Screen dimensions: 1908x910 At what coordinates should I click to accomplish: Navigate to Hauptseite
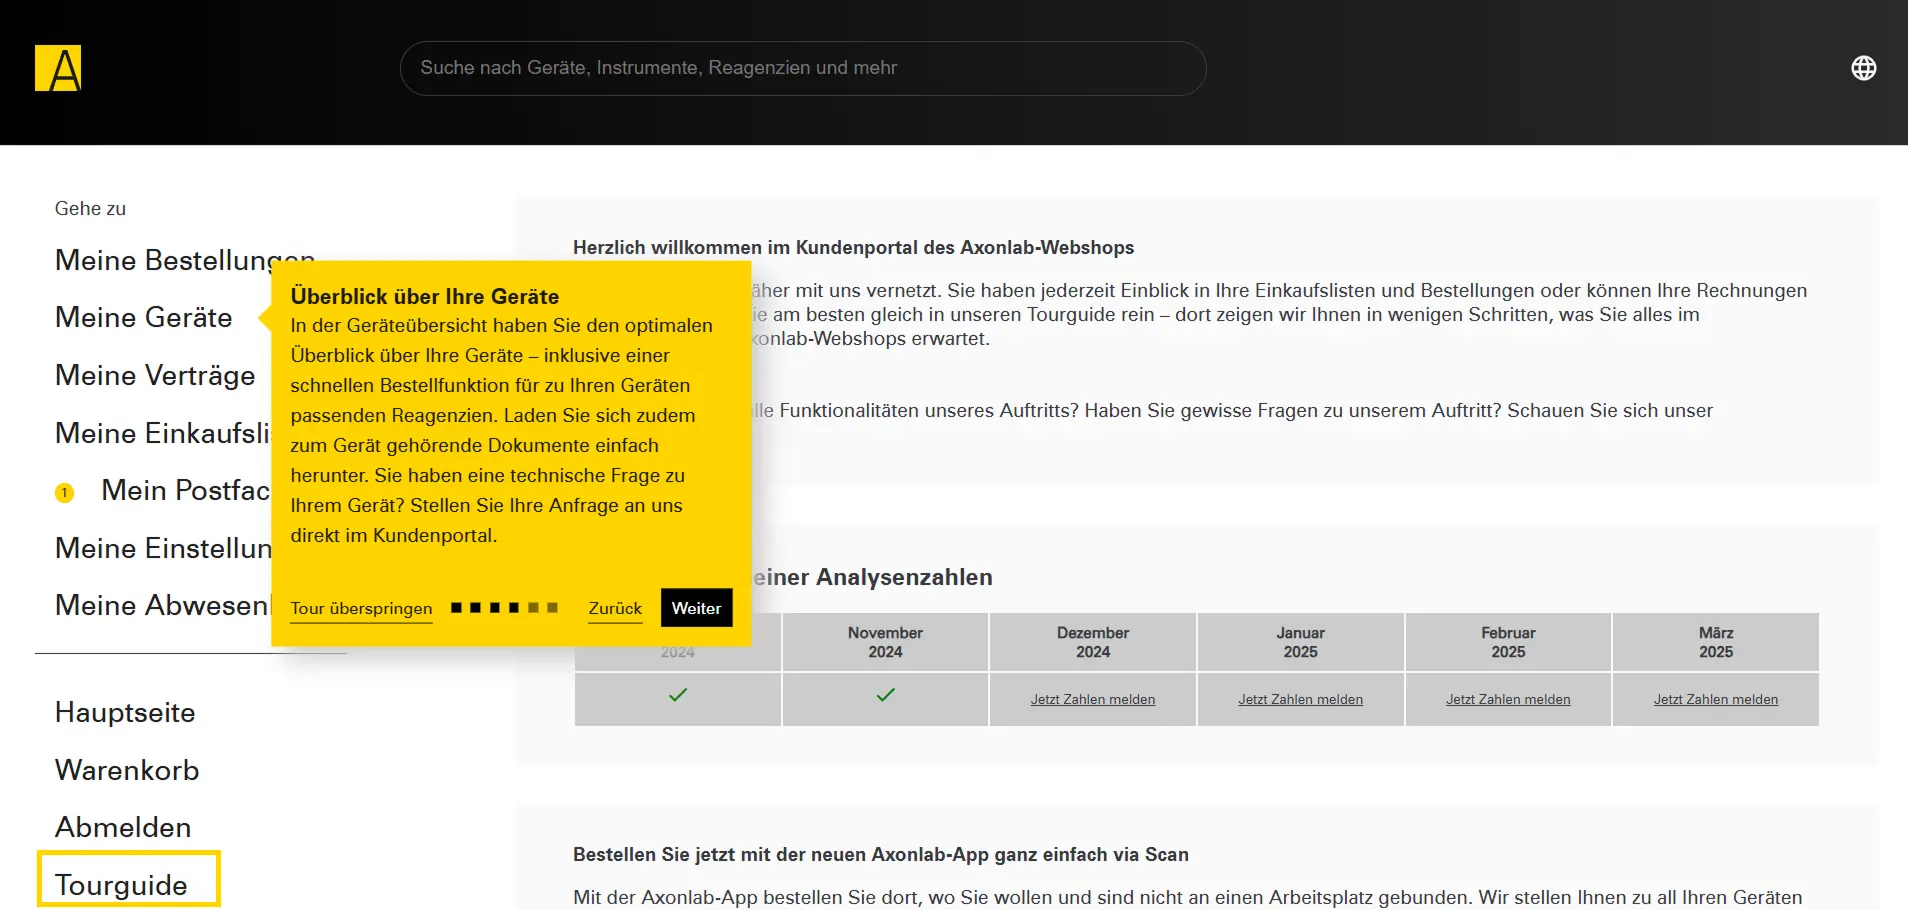[125, 712]
